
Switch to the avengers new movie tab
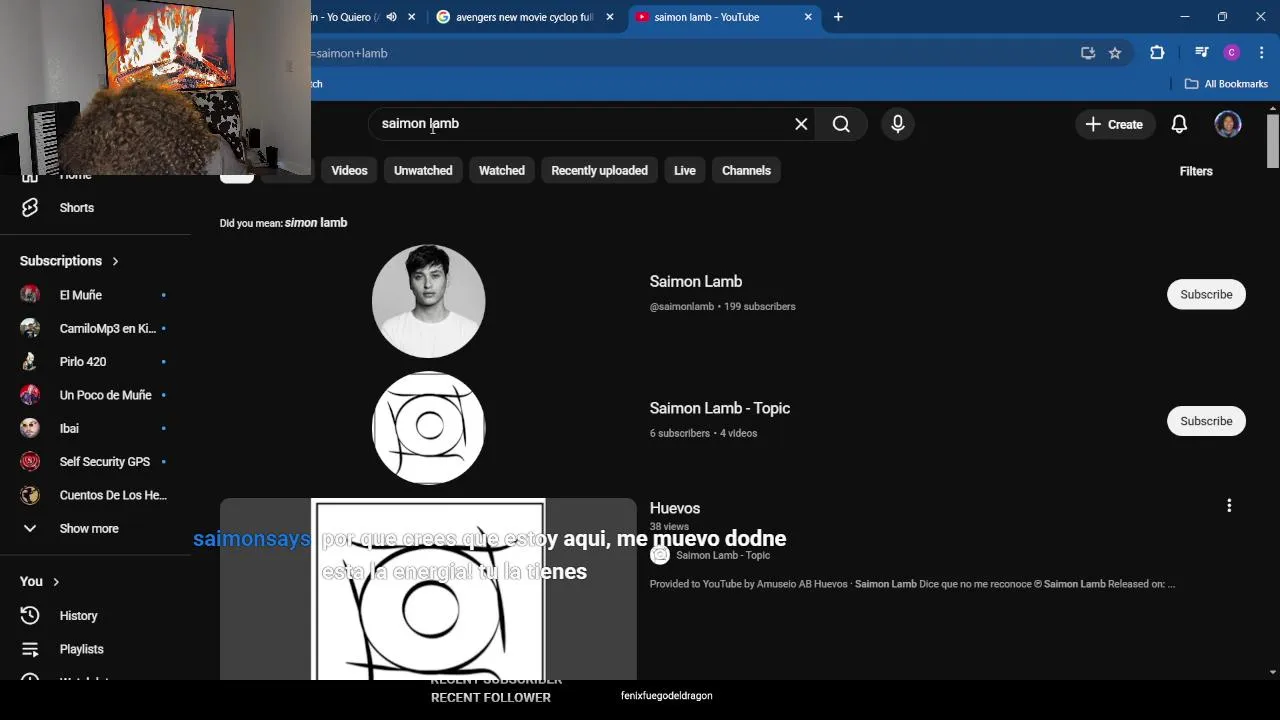(524, 17)
